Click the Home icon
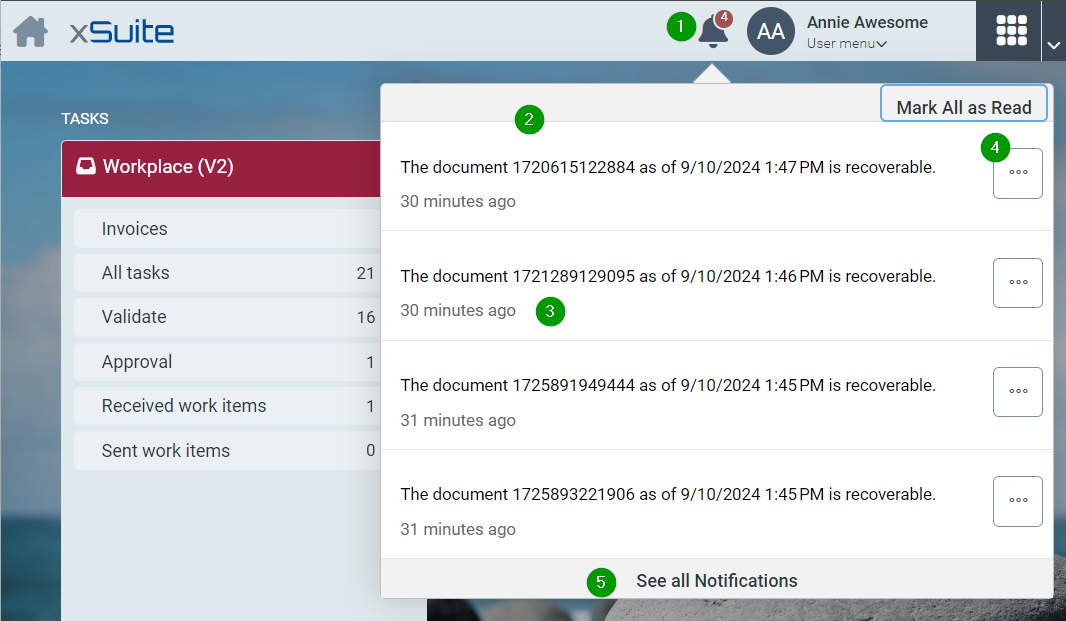Screen dimensions: 1066x621 [x=30, y=32]
